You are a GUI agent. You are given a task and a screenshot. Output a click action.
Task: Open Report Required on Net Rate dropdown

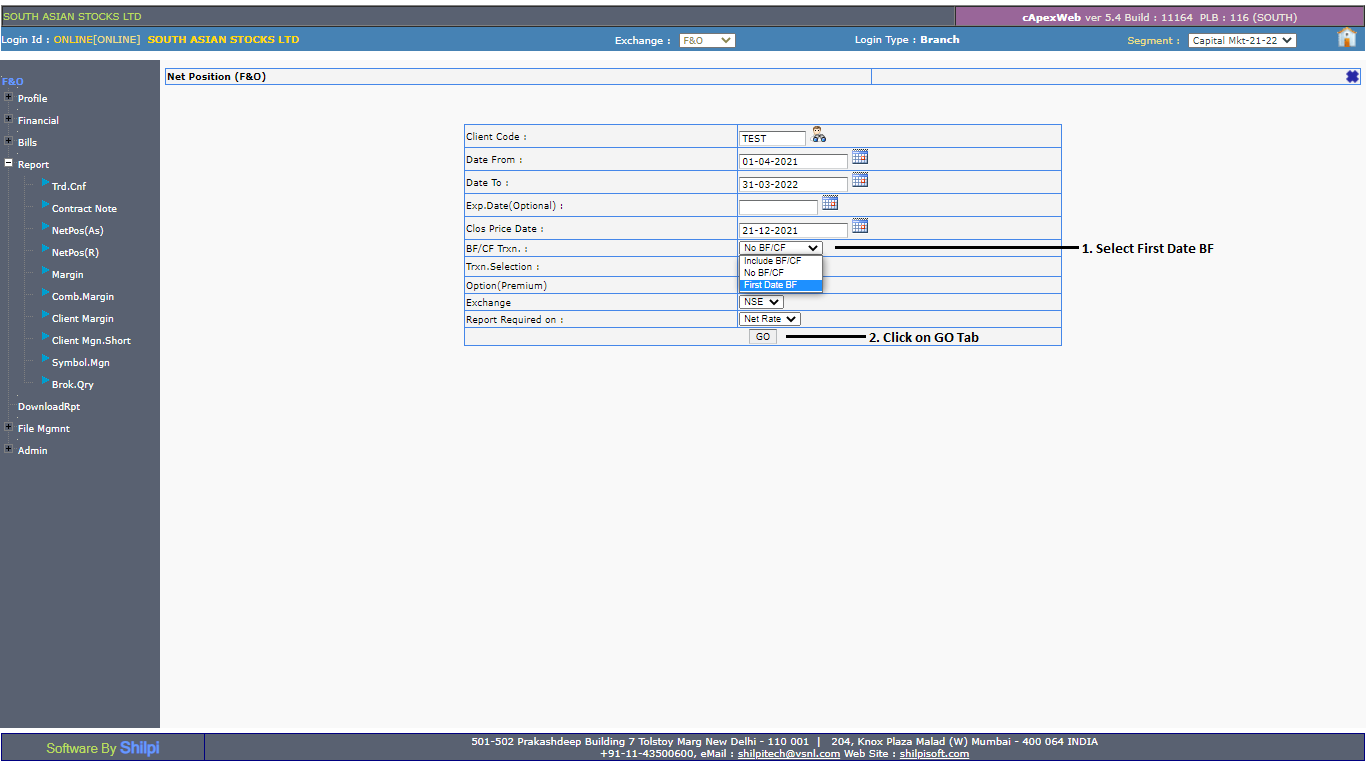click(x=770, y=319)
